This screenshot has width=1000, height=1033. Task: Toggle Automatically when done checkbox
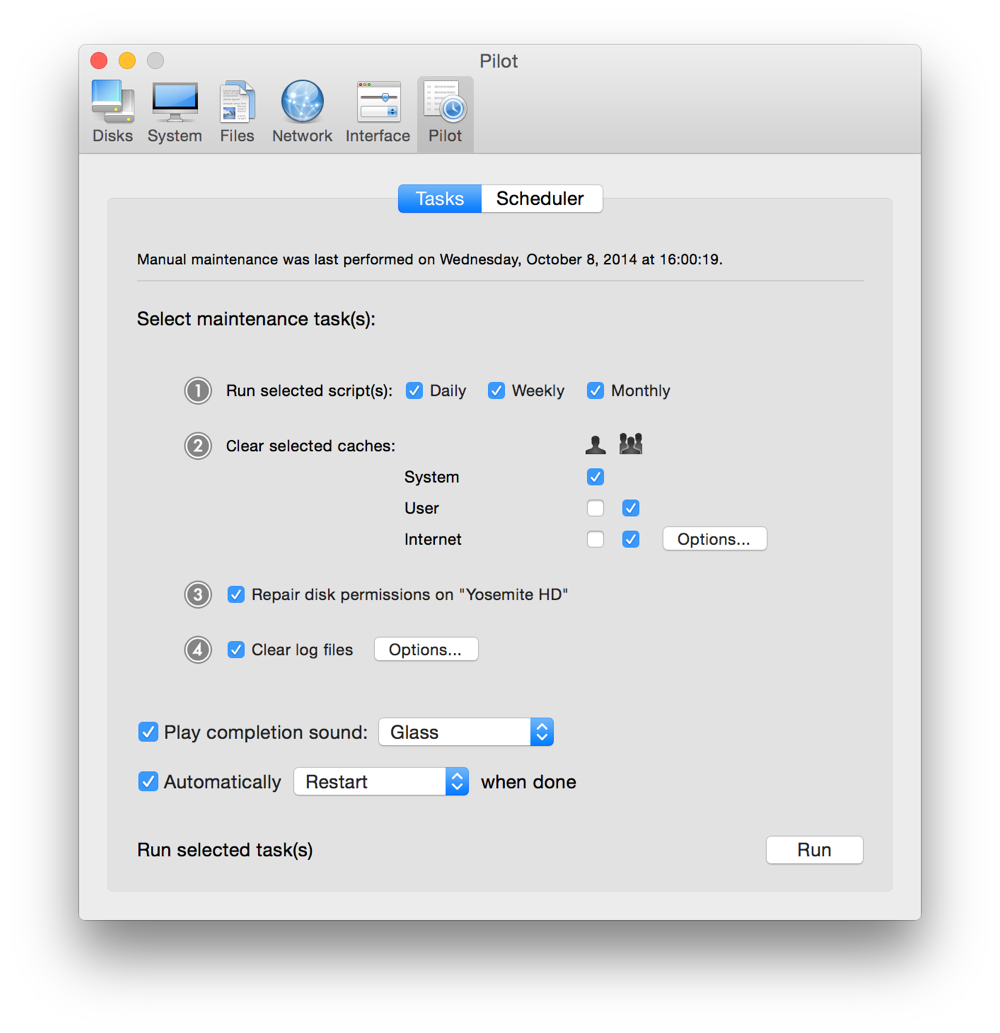[148, 781]
